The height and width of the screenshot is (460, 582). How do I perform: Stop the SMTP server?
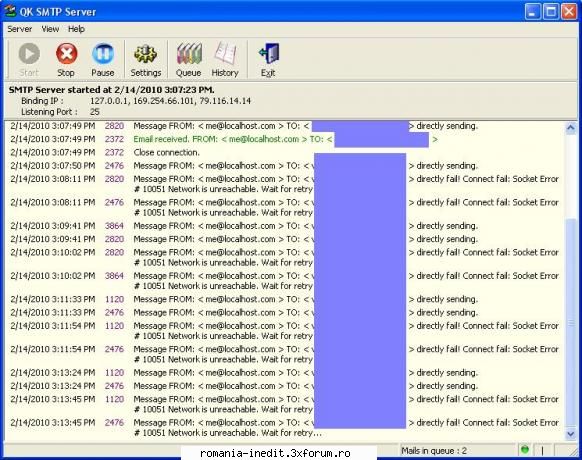tap(66, 59)
